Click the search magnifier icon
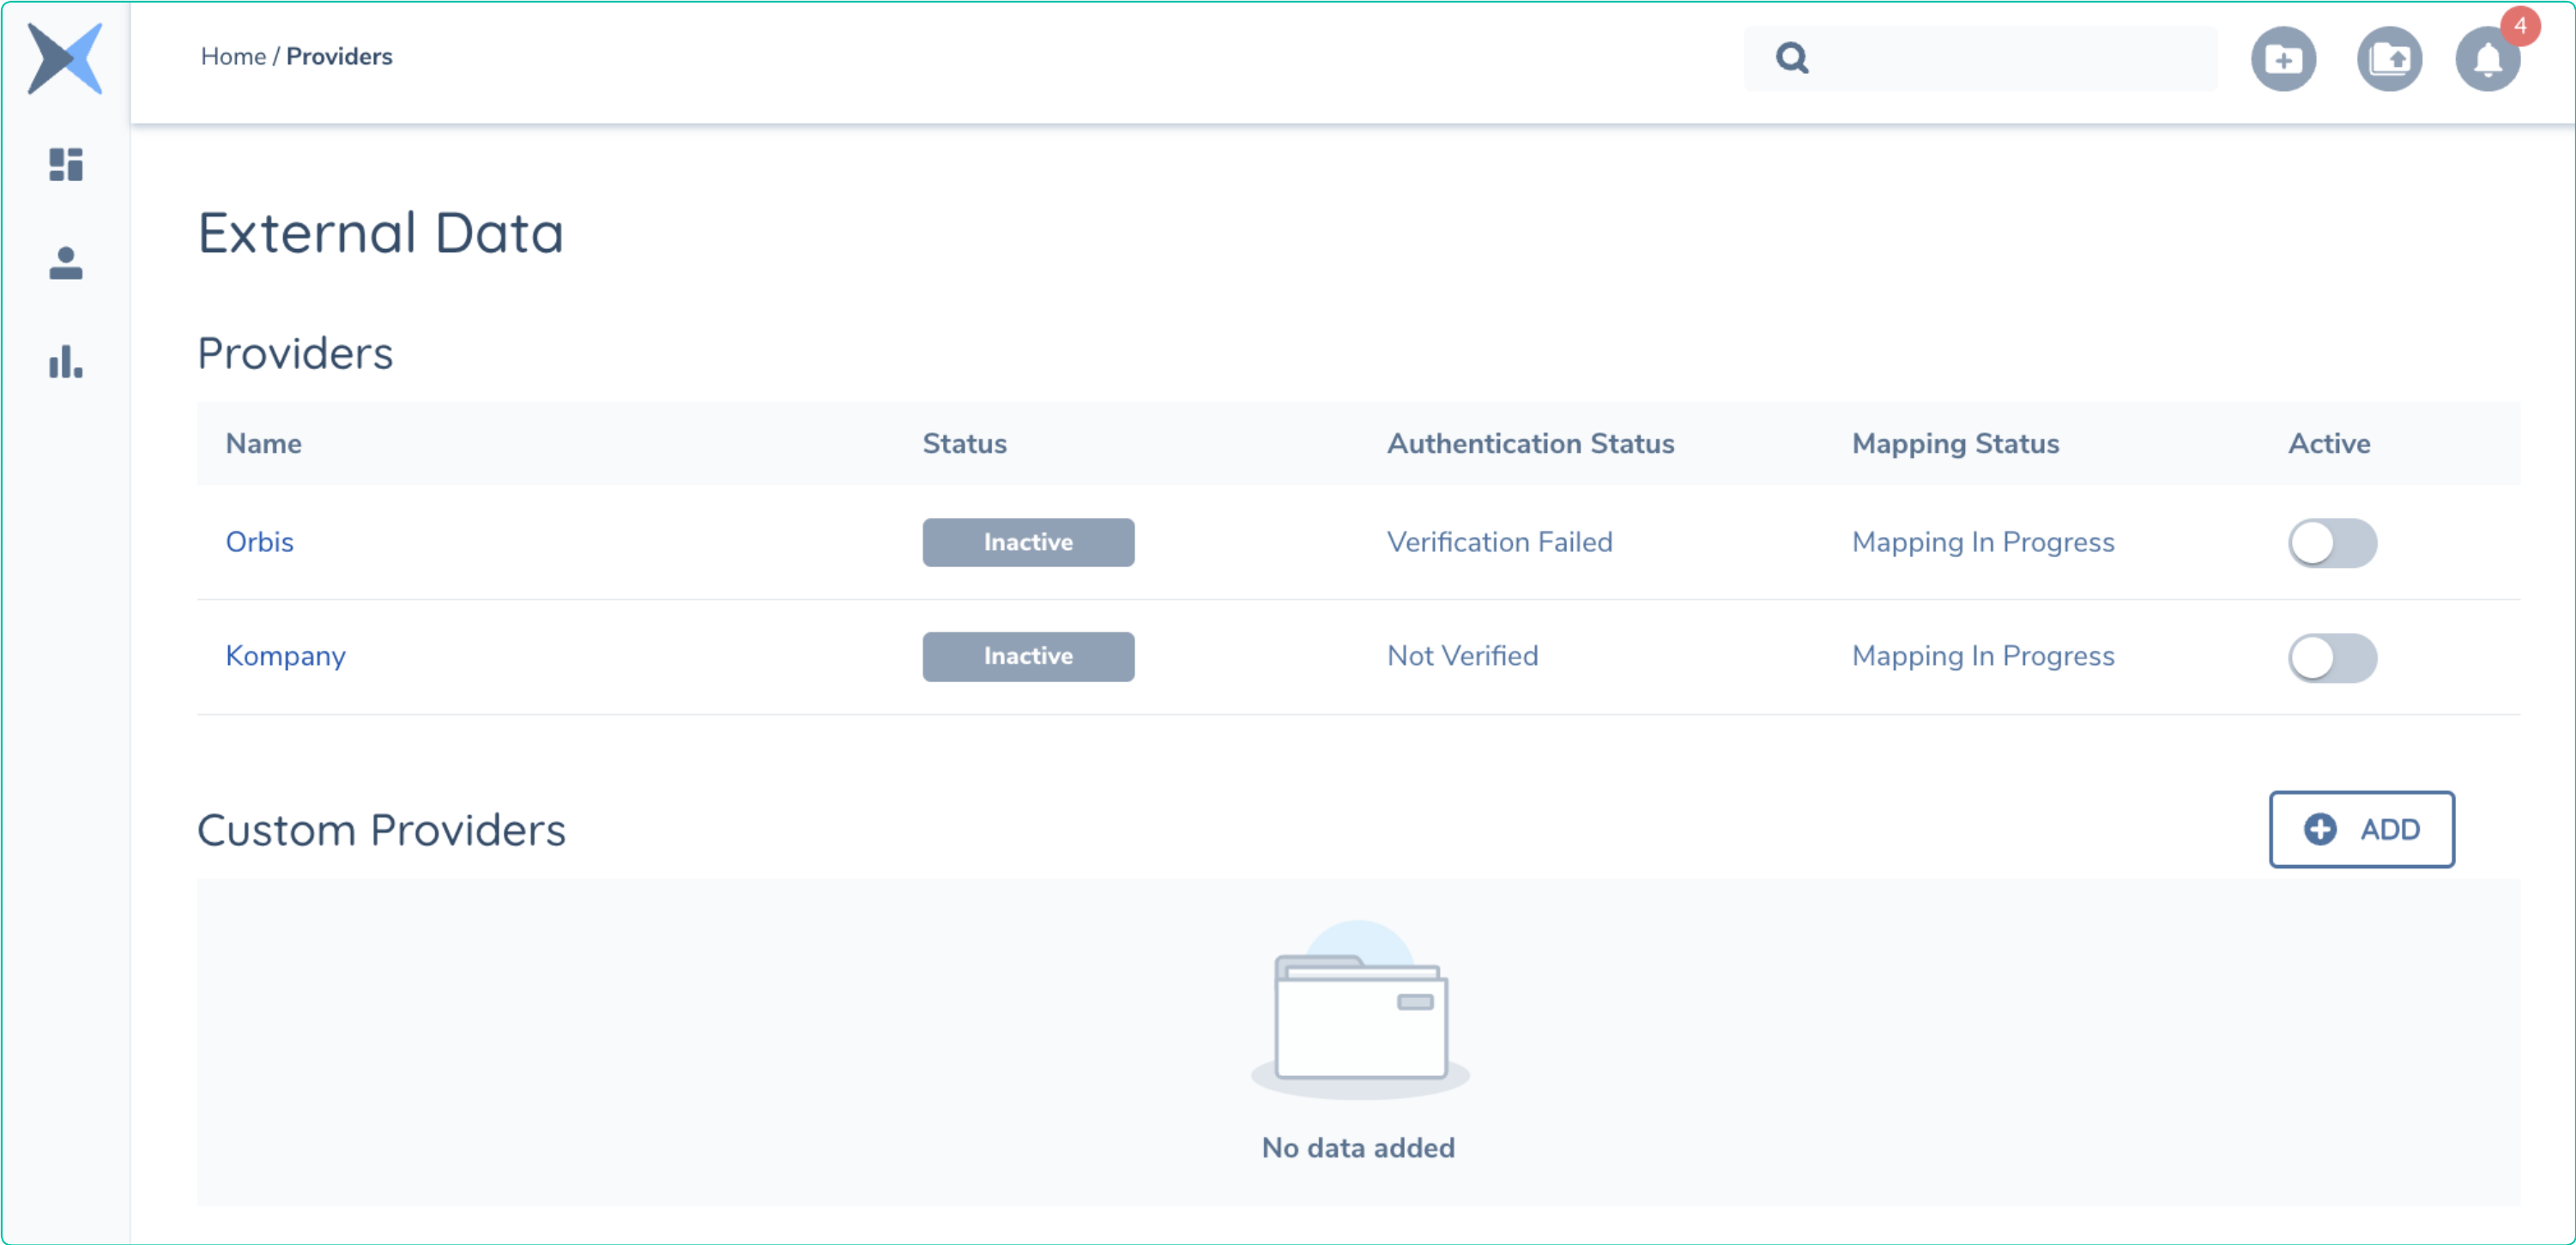Screen dimensions: 2576x1245 pos(1792,58)
